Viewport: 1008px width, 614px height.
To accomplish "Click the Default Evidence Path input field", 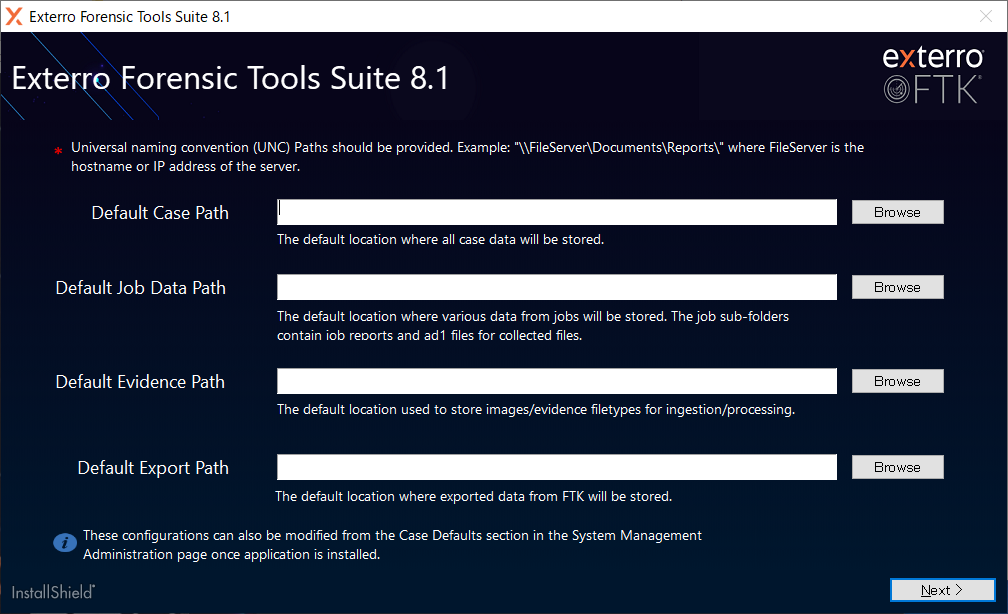I will pos(557,381).
